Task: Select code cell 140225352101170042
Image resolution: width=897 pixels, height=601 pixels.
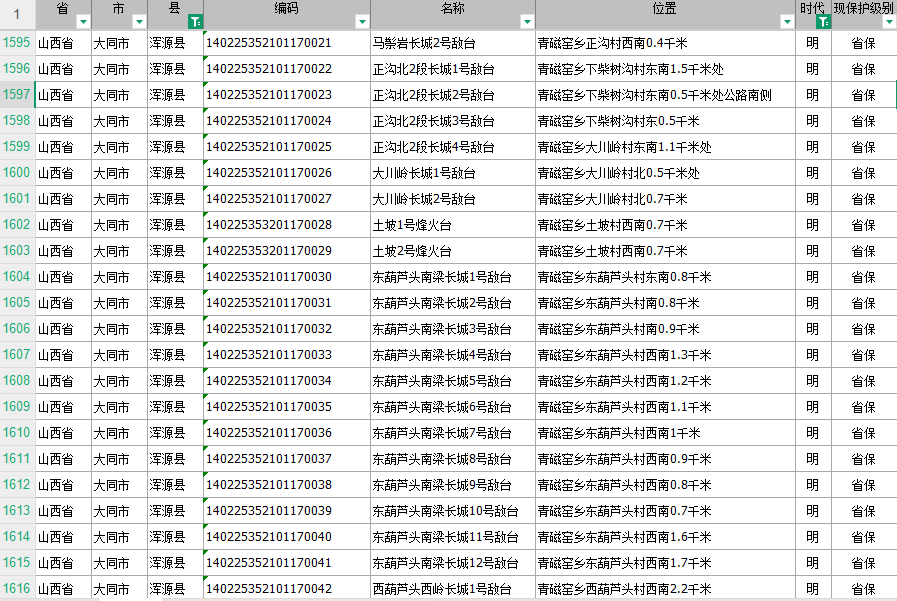Action: coord(287,588)
